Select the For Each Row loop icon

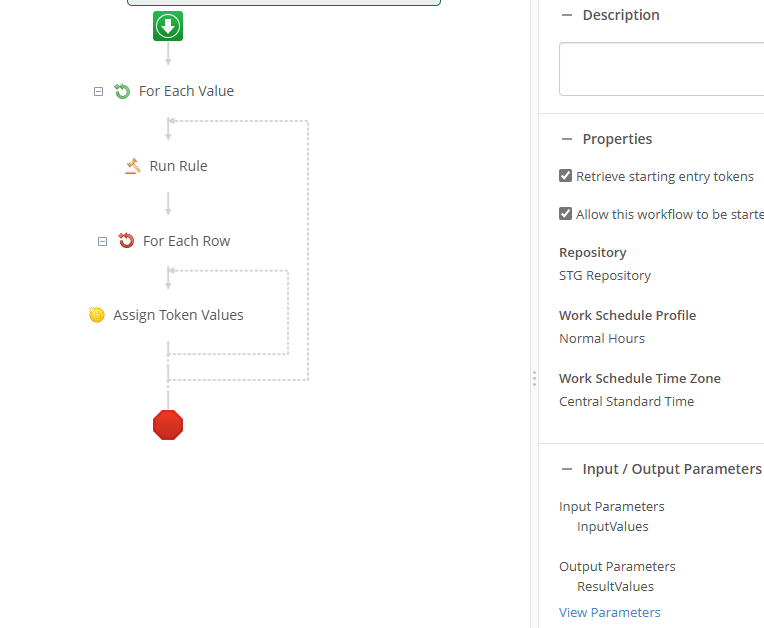click(126, 241)
